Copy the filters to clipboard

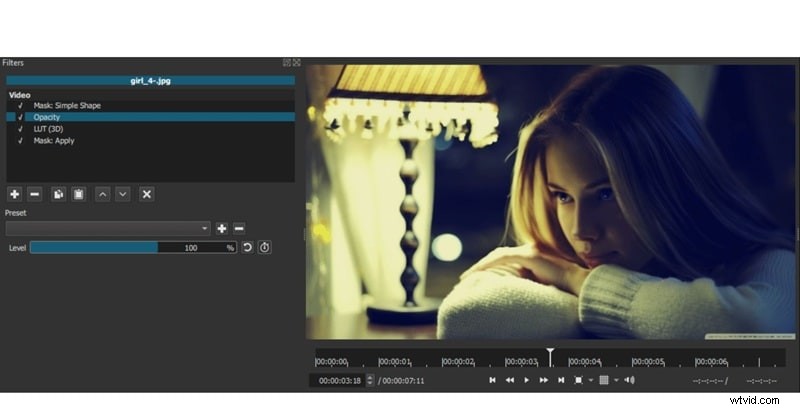[x=59, y=194]
